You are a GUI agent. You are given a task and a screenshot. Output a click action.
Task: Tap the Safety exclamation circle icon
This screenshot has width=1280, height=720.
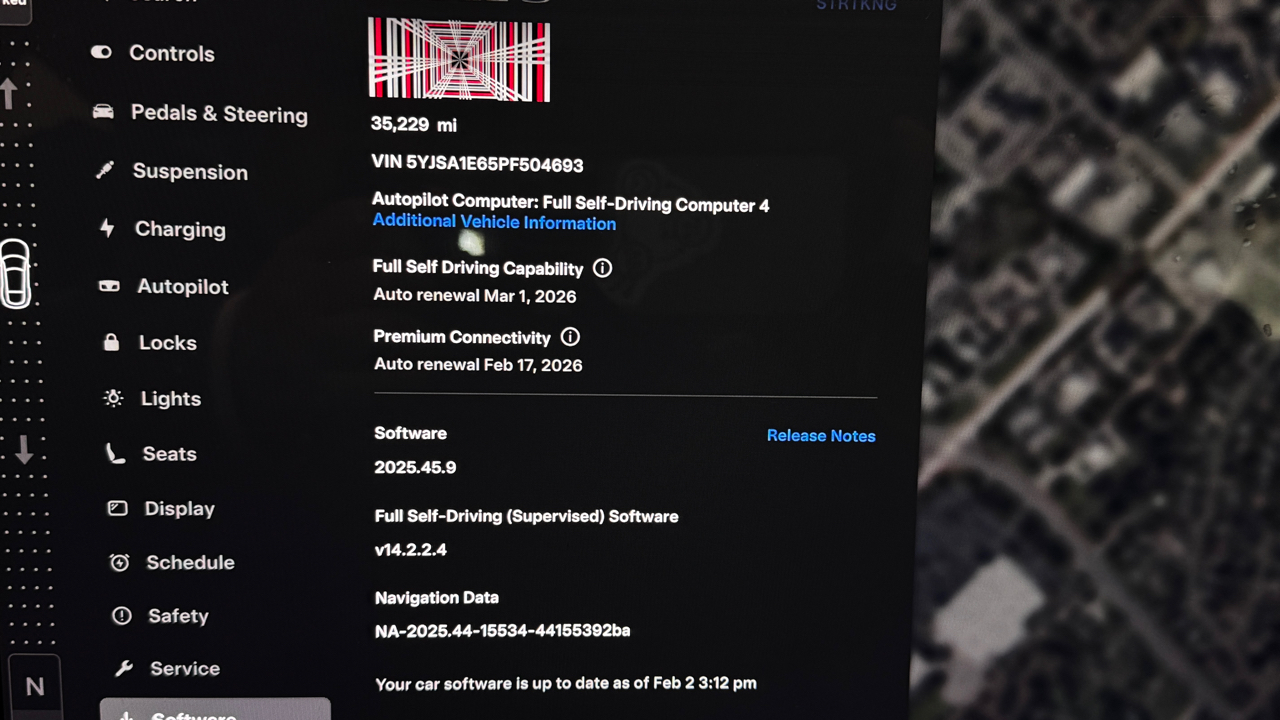(x=121, y=615)
